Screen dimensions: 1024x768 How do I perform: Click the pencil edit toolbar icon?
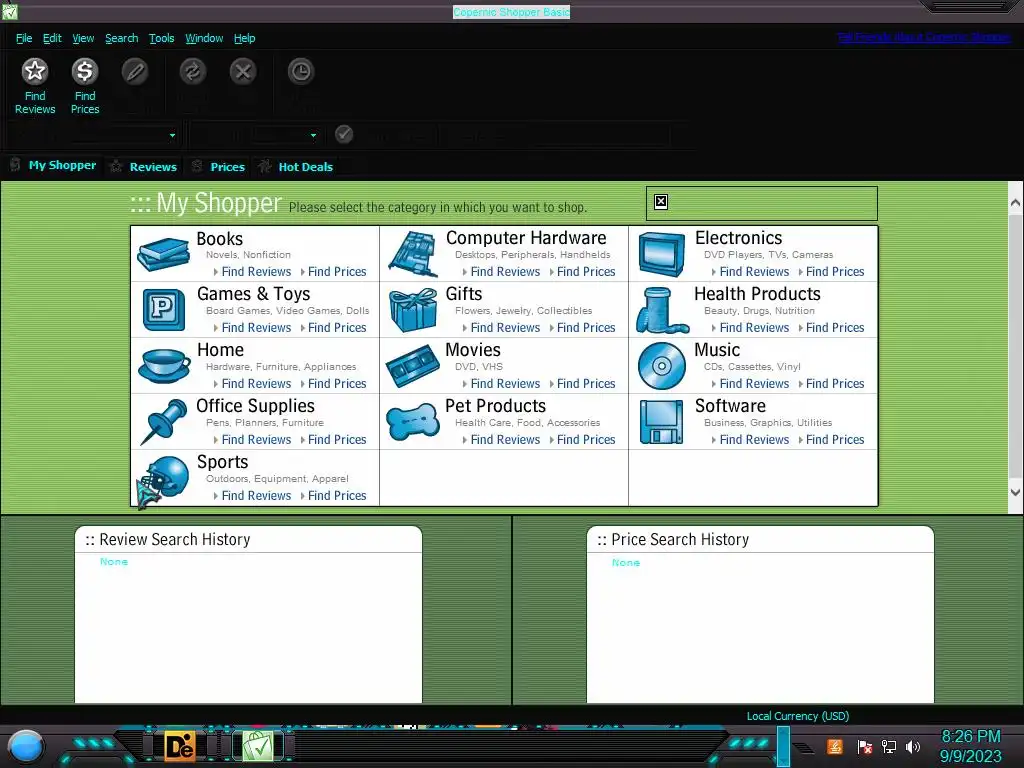coord(135,71)
